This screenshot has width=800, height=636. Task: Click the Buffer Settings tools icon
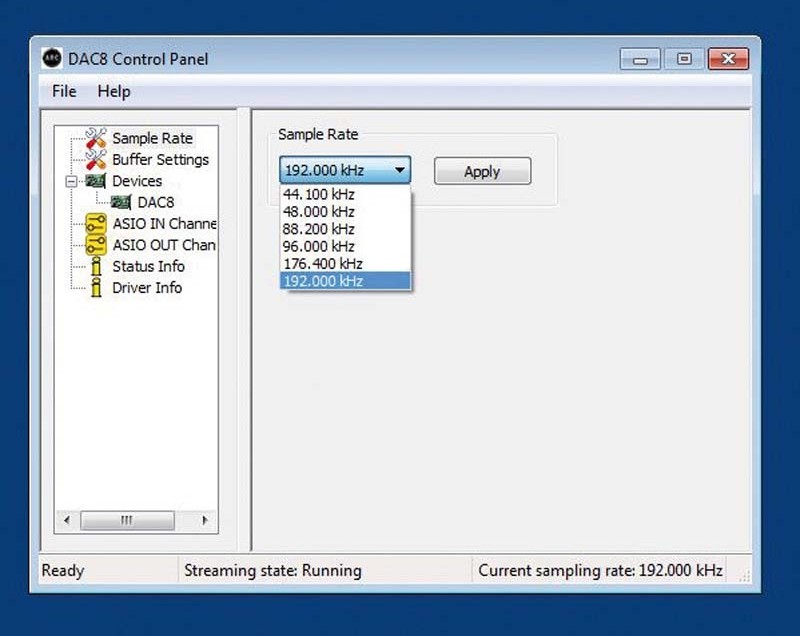point(96,160)
